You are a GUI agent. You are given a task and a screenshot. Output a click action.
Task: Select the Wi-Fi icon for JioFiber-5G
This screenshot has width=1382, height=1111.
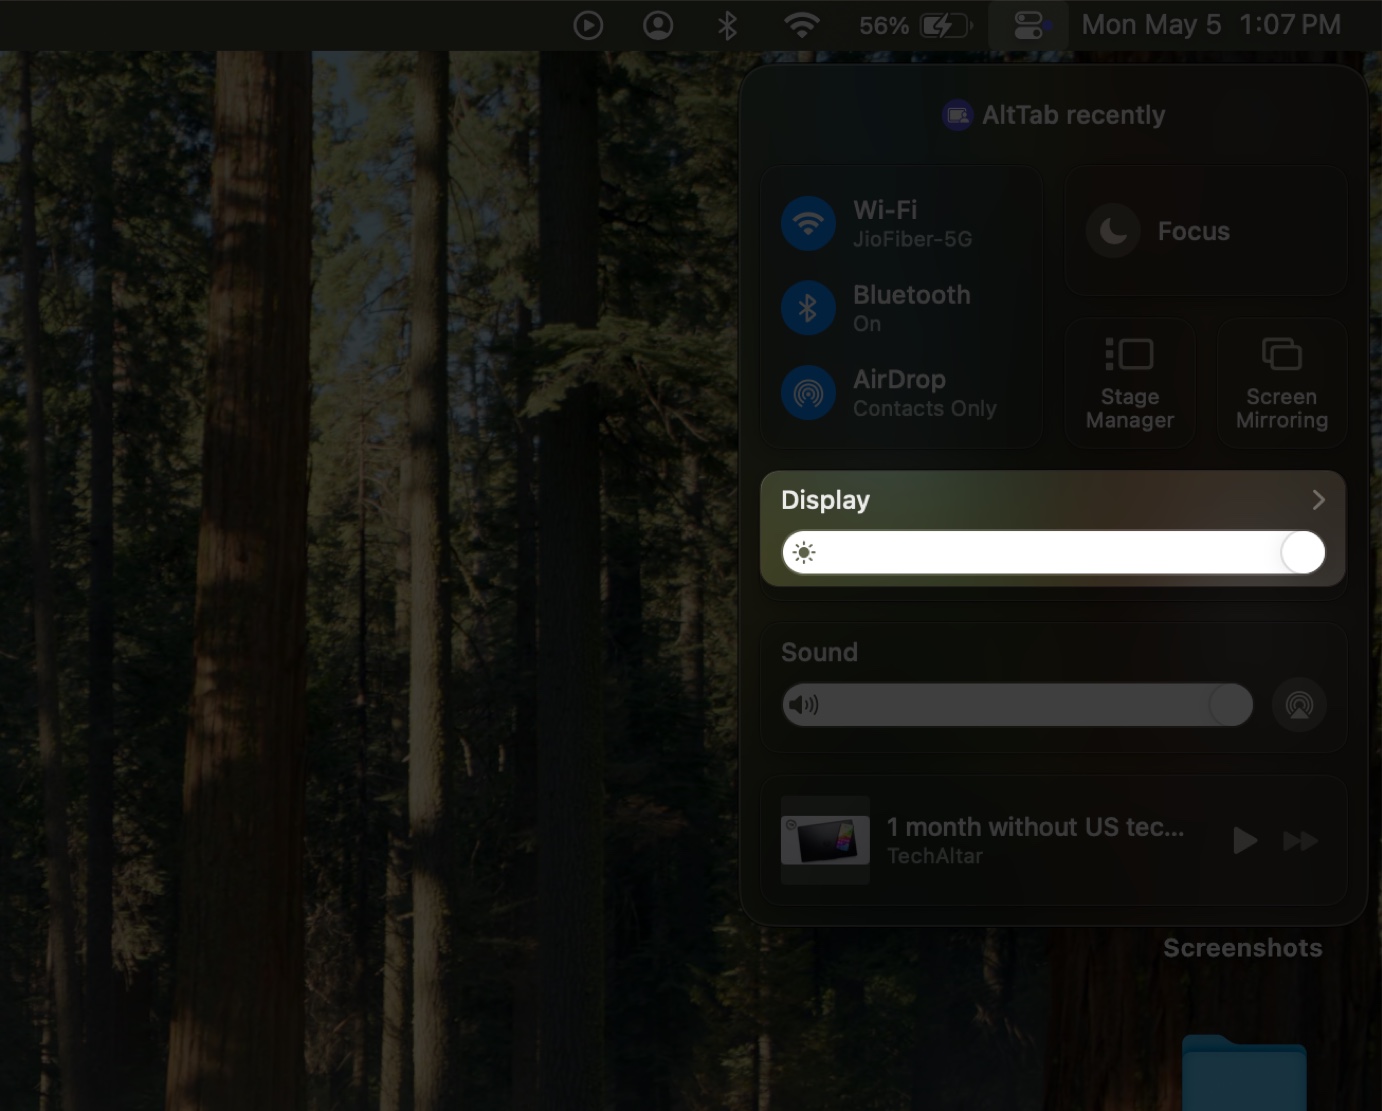coord(808,223)
